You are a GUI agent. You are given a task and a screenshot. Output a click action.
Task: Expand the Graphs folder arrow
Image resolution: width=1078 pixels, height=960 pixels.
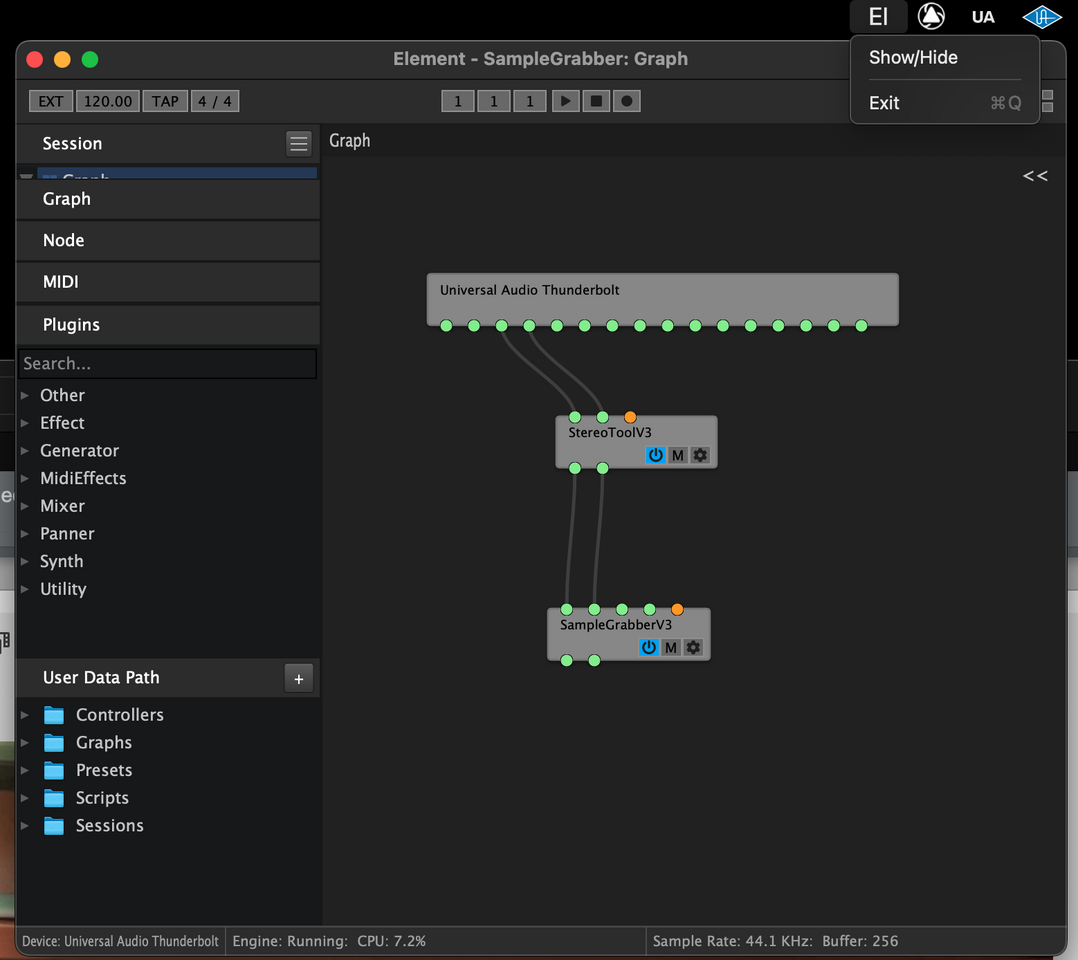[25, 743]
